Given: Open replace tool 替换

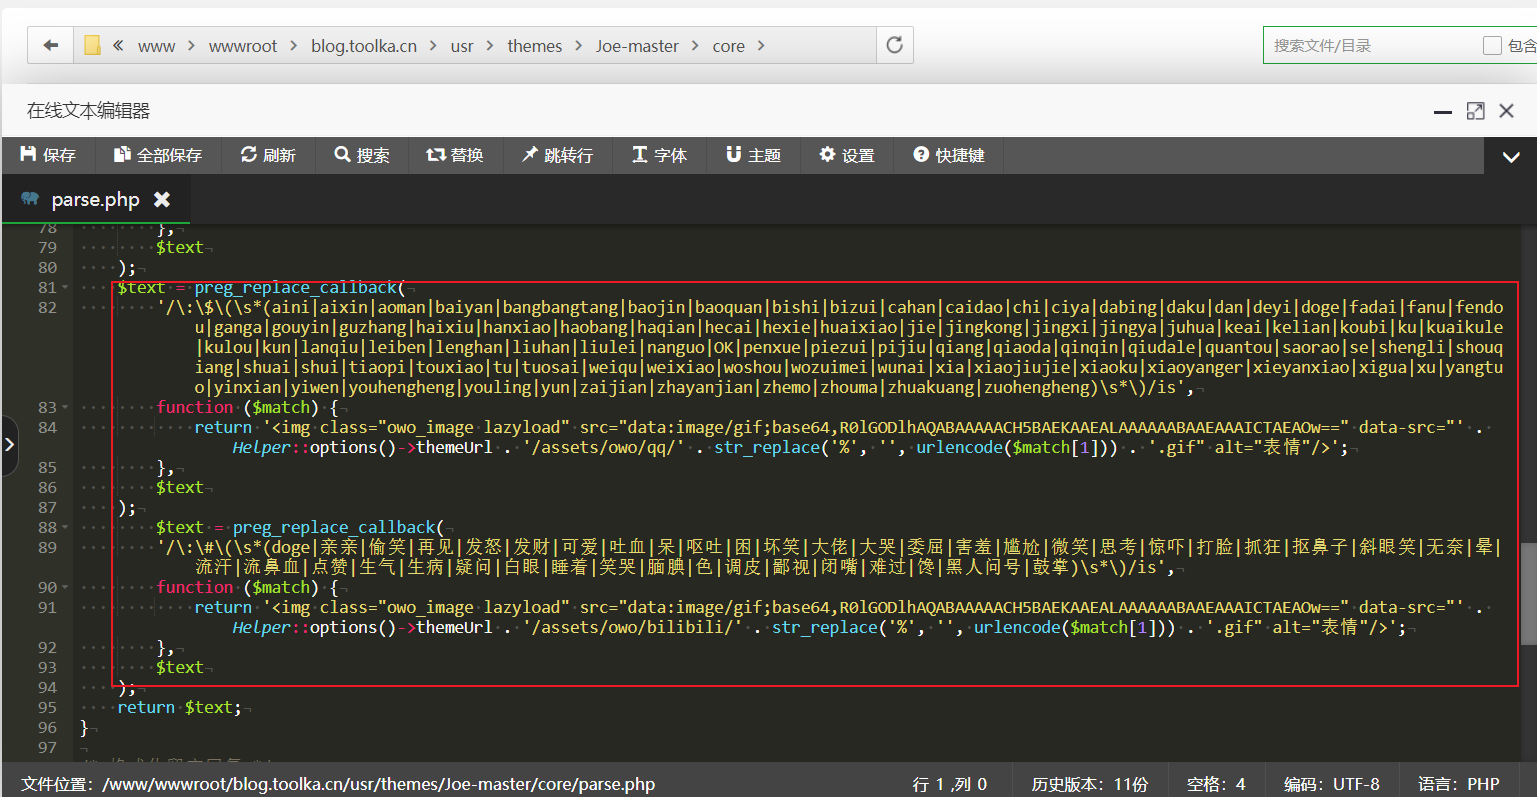Looking at the screenshot, I should pos(455,155).
